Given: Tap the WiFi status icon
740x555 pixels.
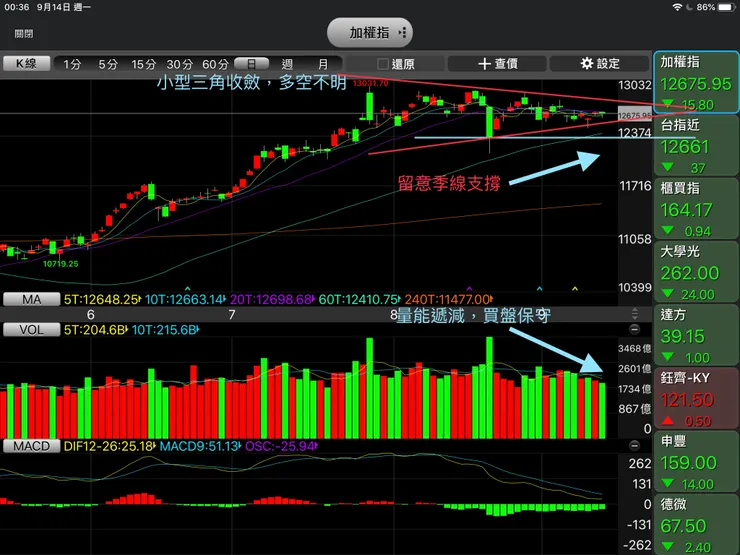Looking at the screenshot, I should (x=677, y=7).
